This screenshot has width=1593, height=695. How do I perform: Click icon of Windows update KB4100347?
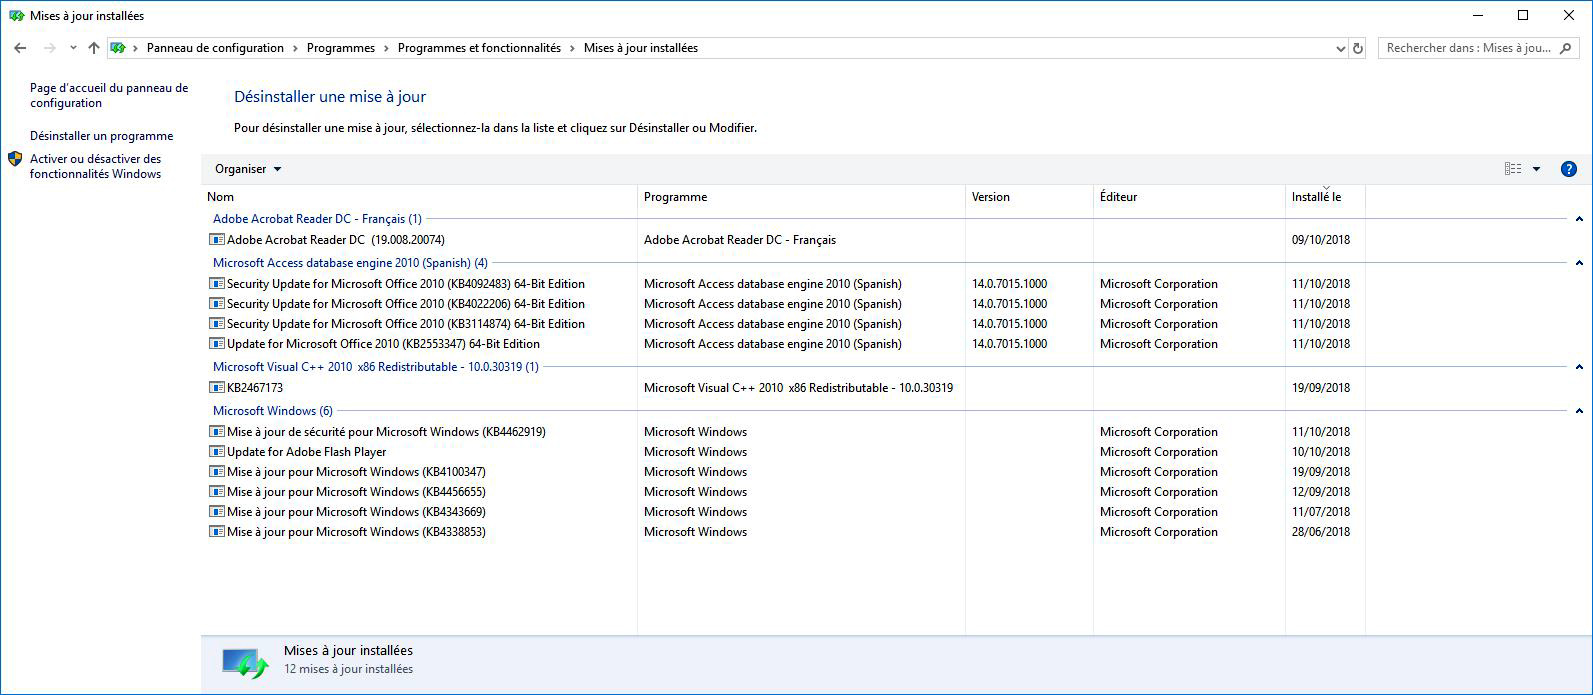point(216,472)
